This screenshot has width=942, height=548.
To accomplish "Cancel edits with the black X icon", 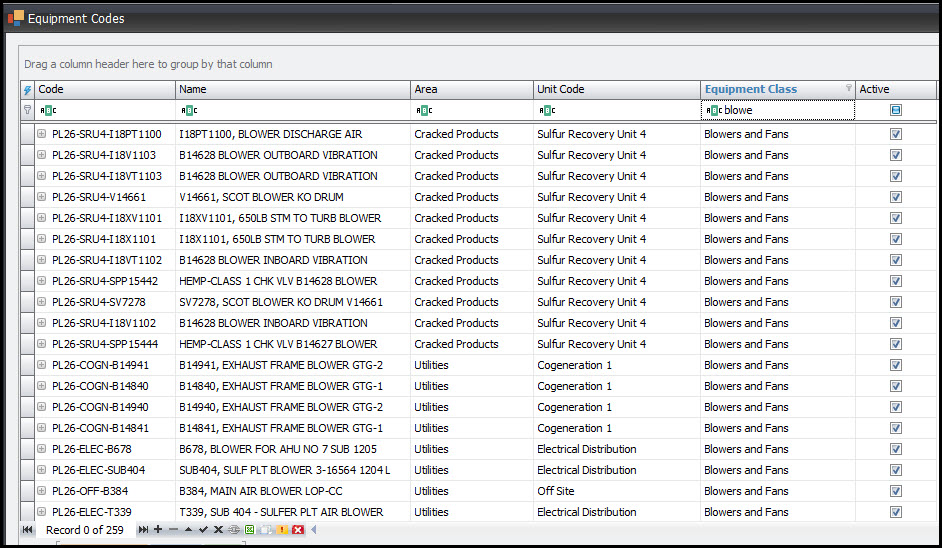I will [218, 529].
